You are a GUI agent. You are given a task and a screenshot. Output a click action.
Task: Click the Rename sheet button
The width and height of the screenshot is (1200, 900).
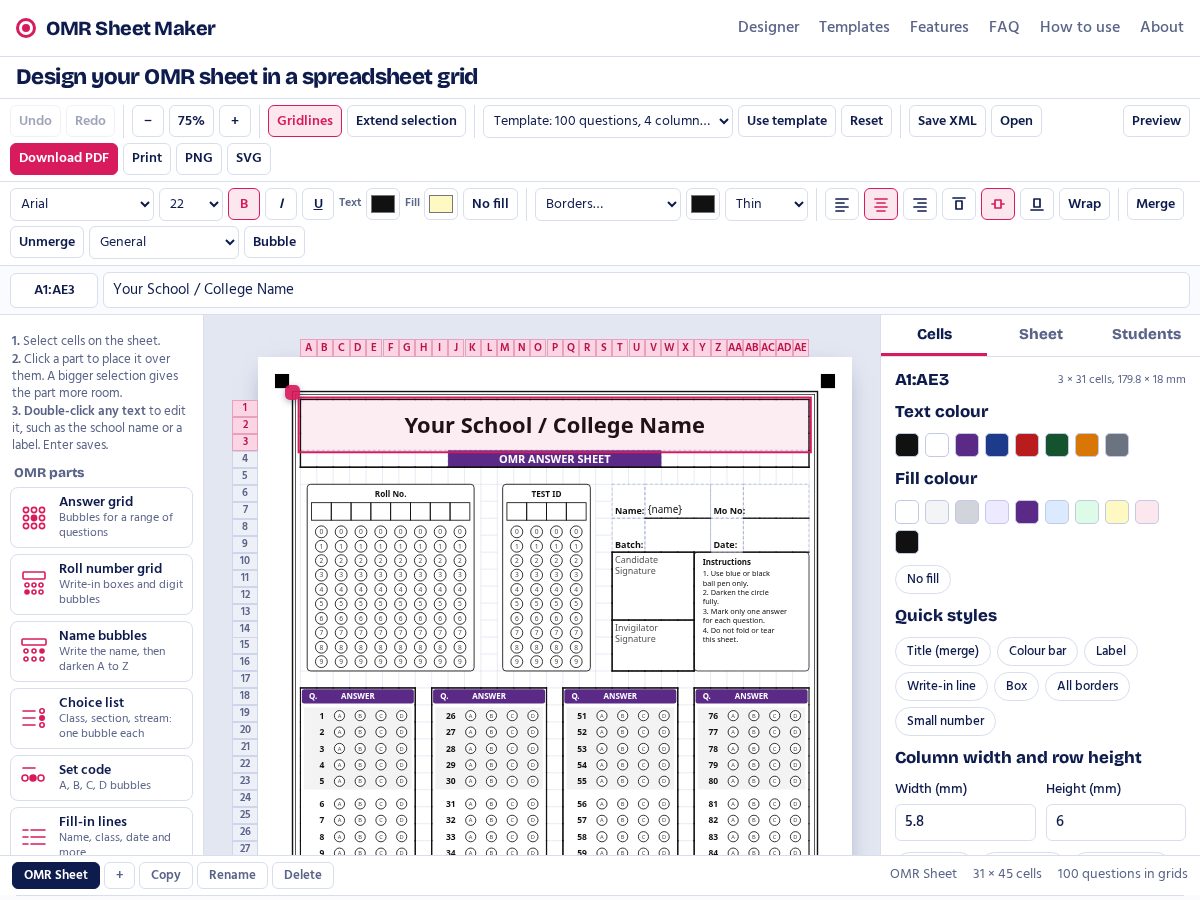click(x=232, y=875)
